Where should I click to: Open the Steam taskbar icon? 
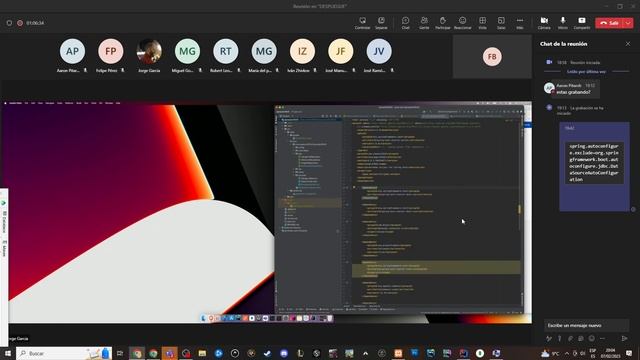pyautogui.click(x=267, y=353)
